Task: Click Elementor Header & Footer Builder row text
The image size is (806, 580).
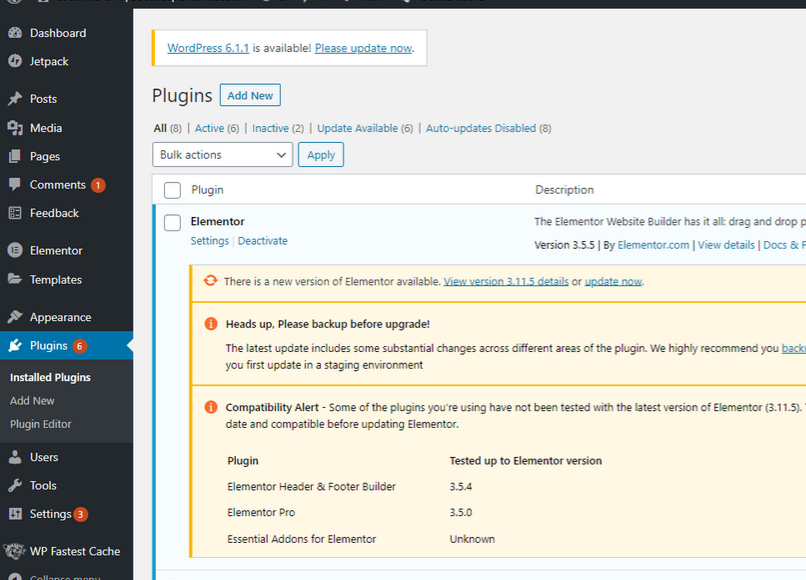Action: point(312,486)
